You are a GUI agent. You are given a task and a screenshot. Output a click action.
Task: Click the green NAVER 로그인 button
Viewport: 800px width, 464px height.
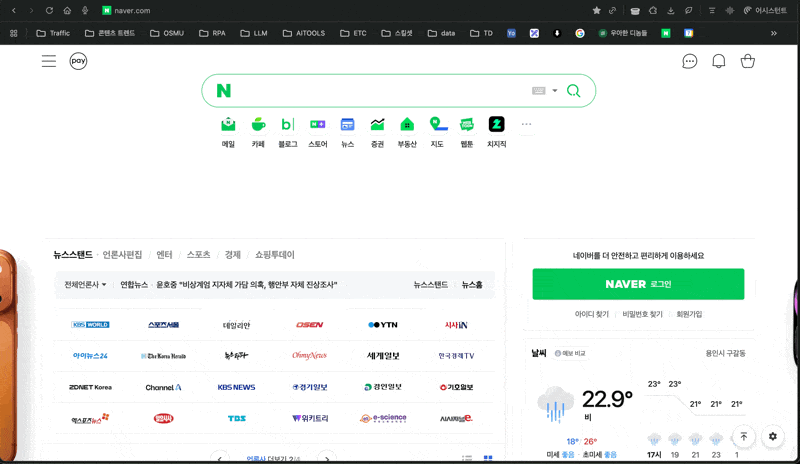(638, 284)
